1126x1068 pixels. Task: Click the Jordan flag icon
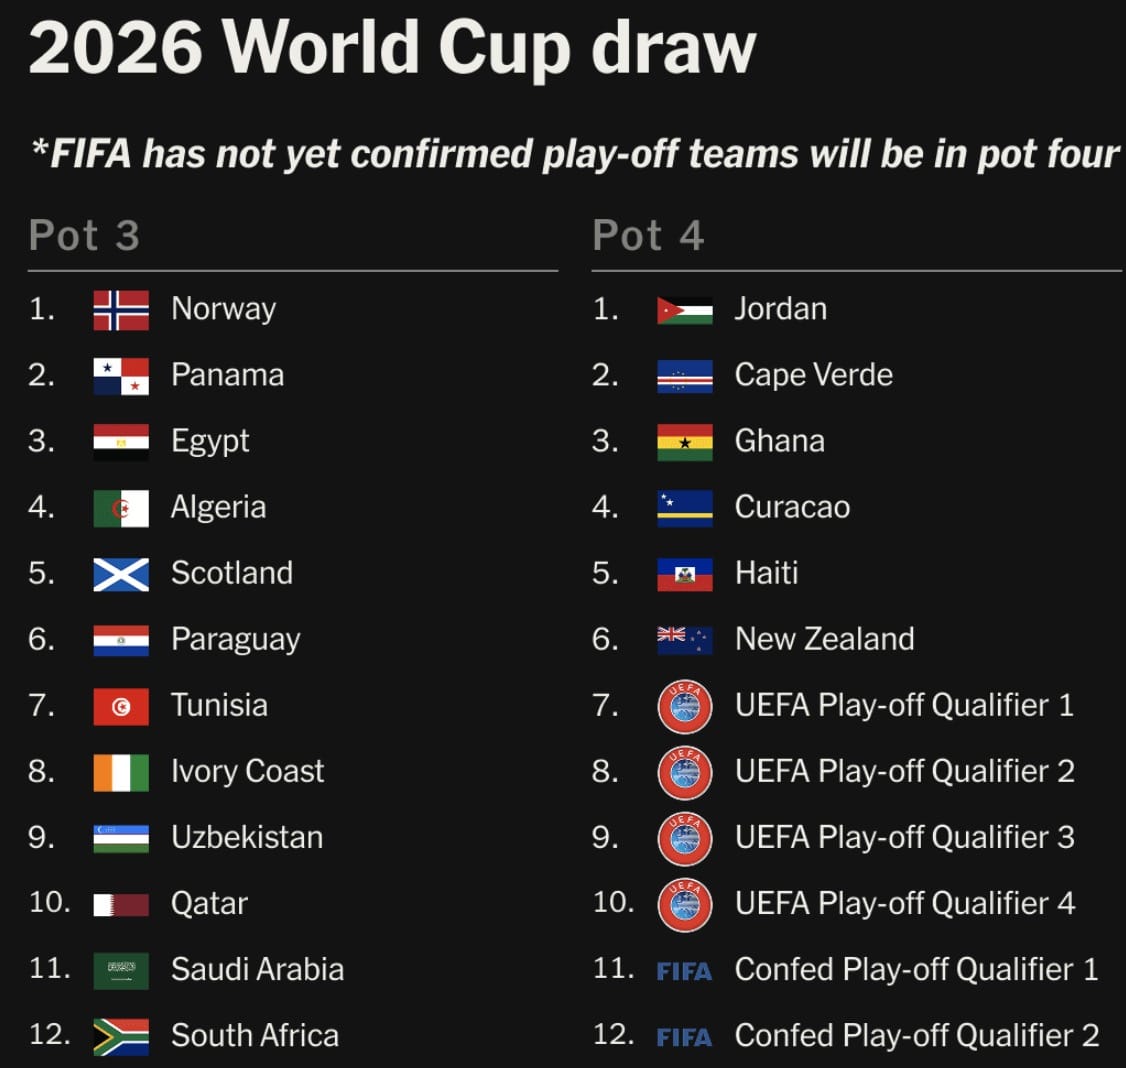685,310
